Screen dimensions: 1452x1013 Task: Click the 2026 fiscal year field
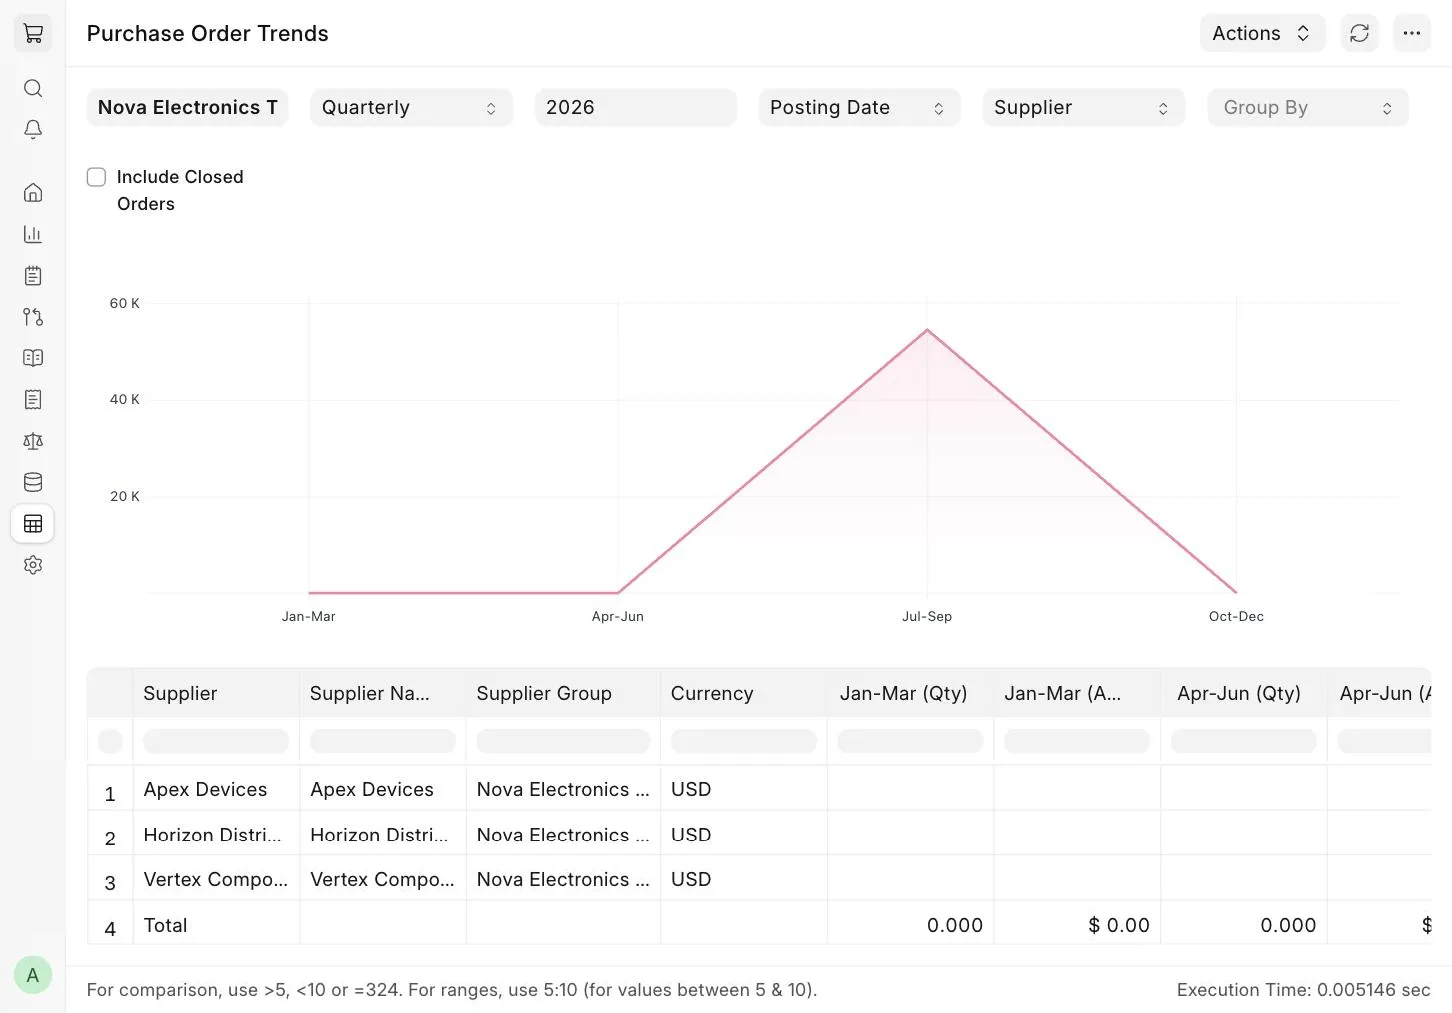click(635, 108)
